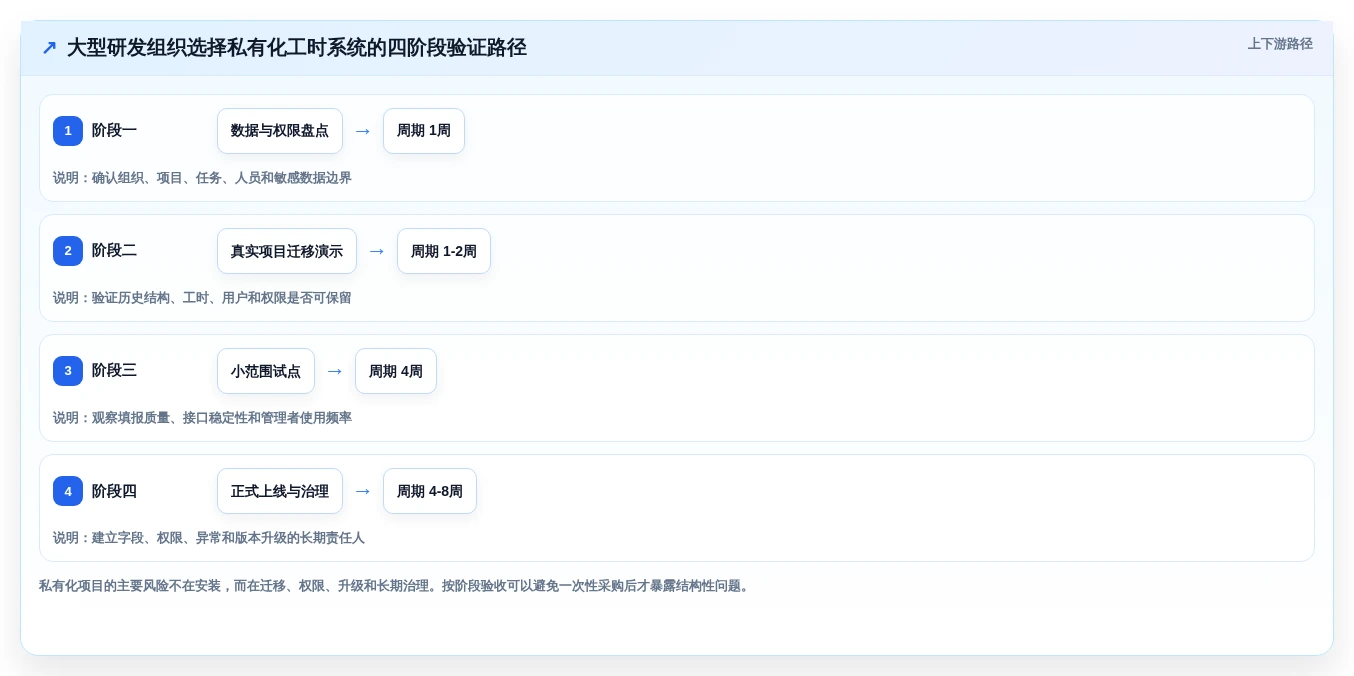Click the 正式上线与治理 box
Image resolution: width=1354 pixels, height=676 pixels.
tap(280, 491)
